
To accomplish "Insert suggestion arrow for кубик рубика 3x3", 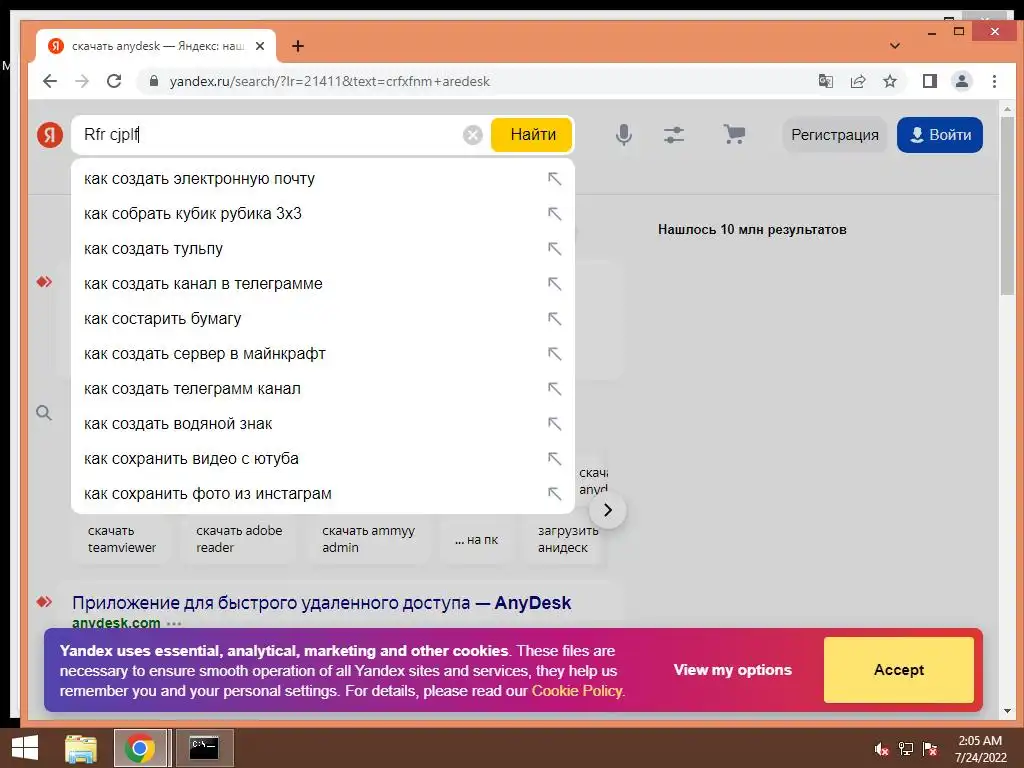I will point(554,214).
